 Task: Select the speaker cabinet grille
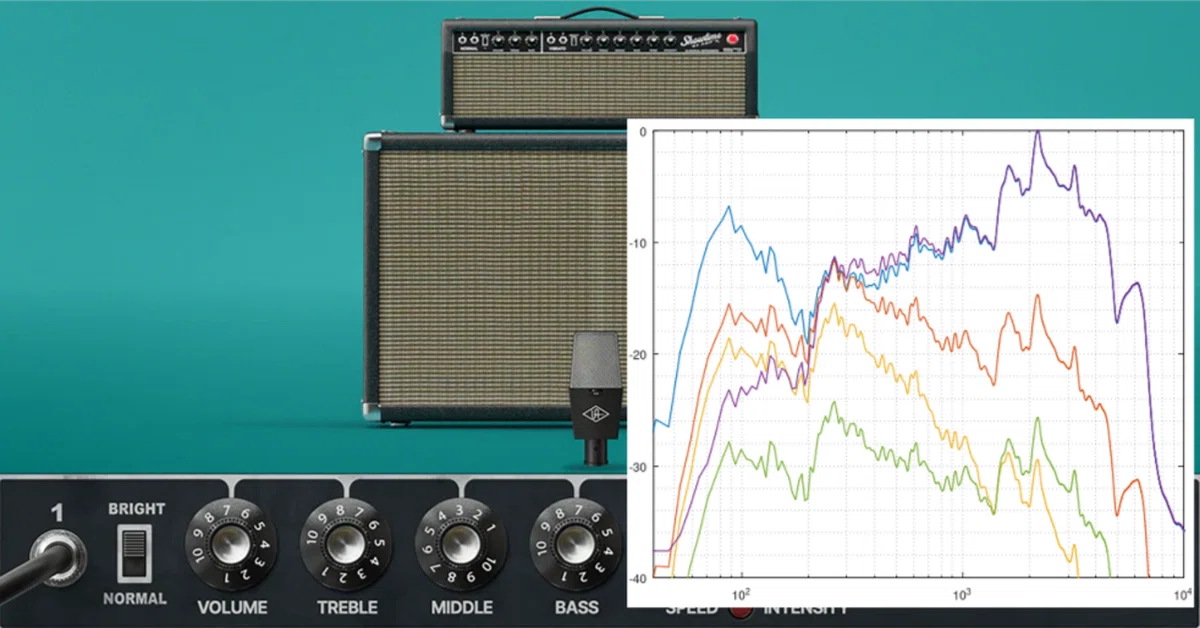pos(503,280)
